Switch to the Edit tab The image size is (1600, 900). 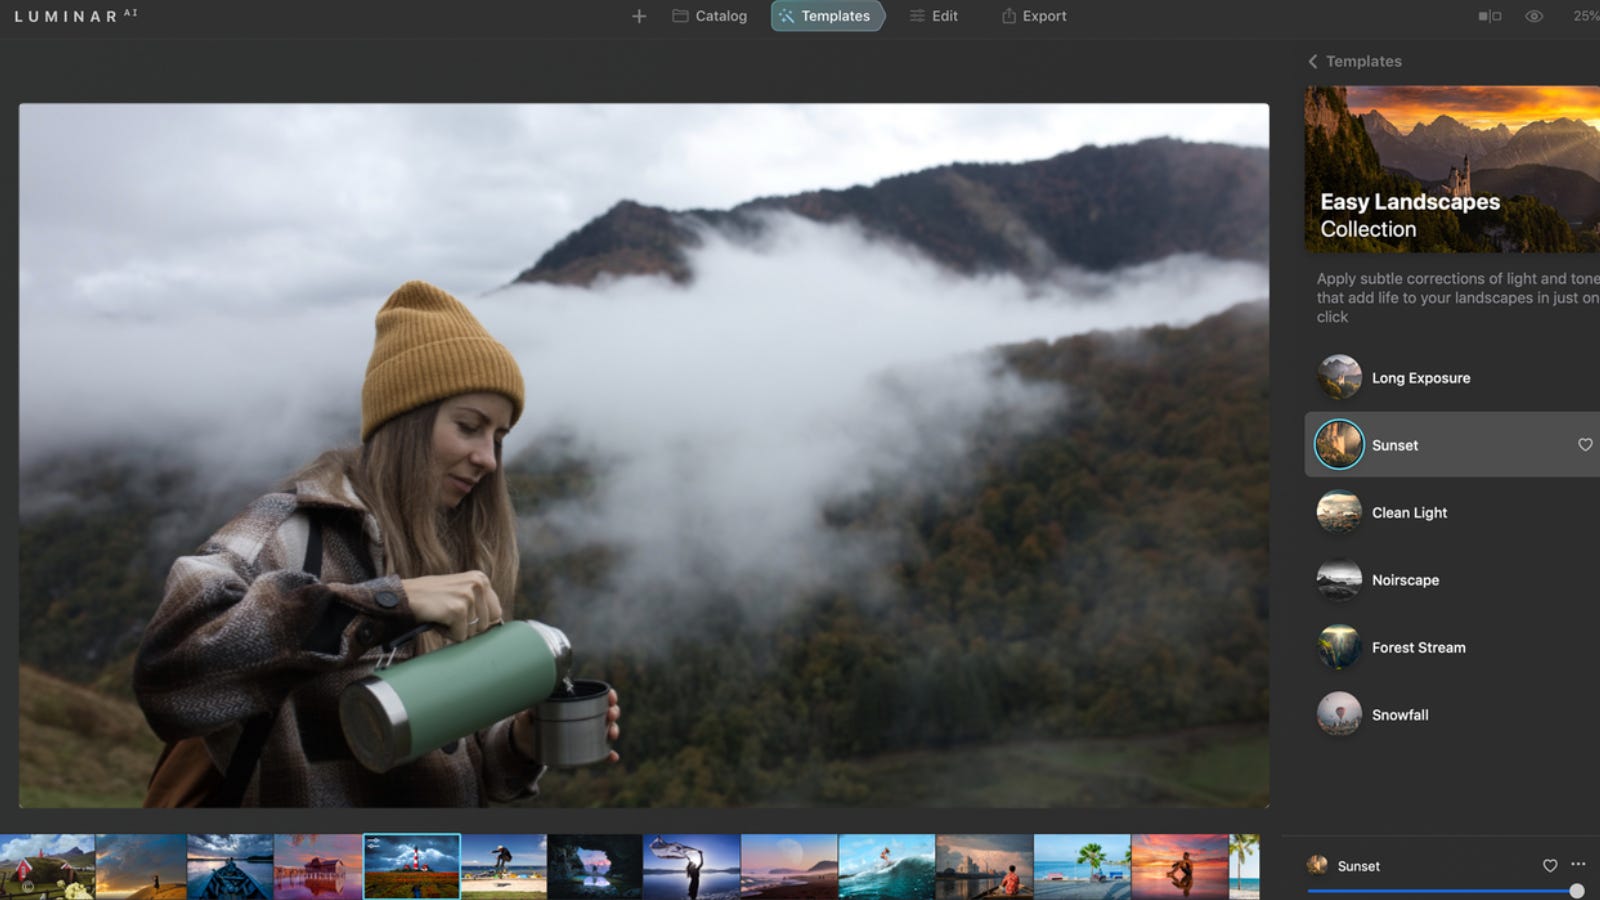(933, 16)
